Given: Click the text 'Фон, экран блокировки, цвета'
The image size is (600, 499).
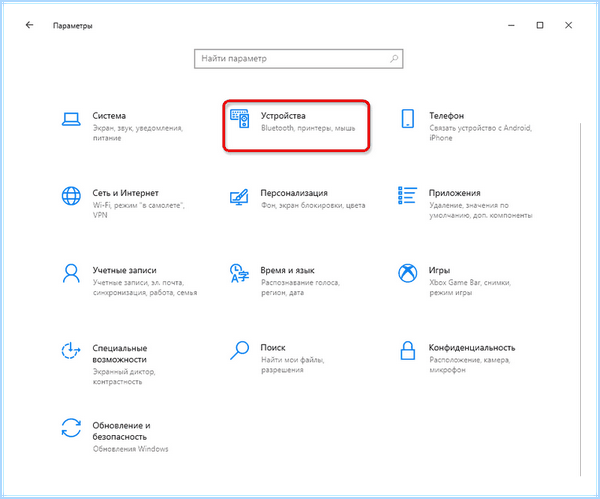Looking at the screenshot, I should pyautogui.click(x=313, y=205).
